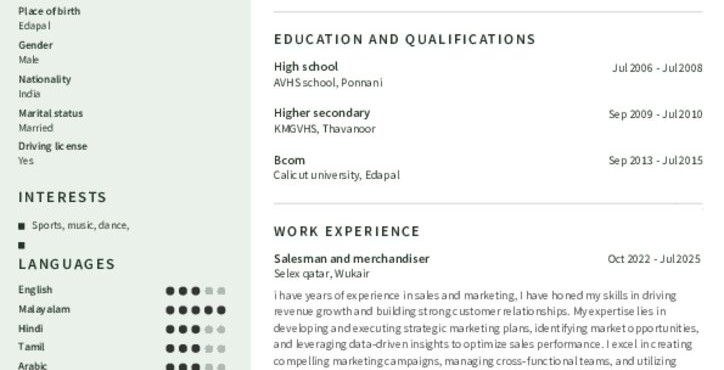This screenshot has width=724, height=370.
Task: Click the empty bullet square under Interests
Action: [x=21, y=245]
